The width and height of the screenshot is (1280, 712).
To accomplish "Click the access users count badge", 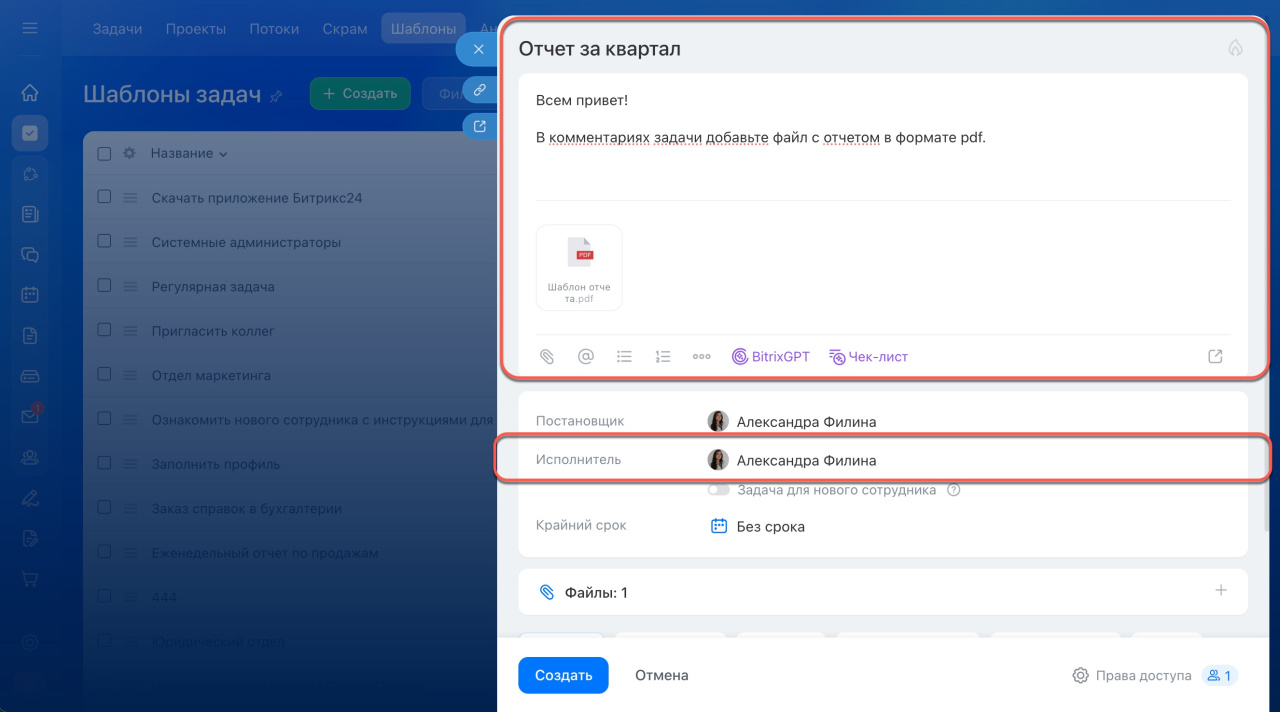I will click(1219, 675).
